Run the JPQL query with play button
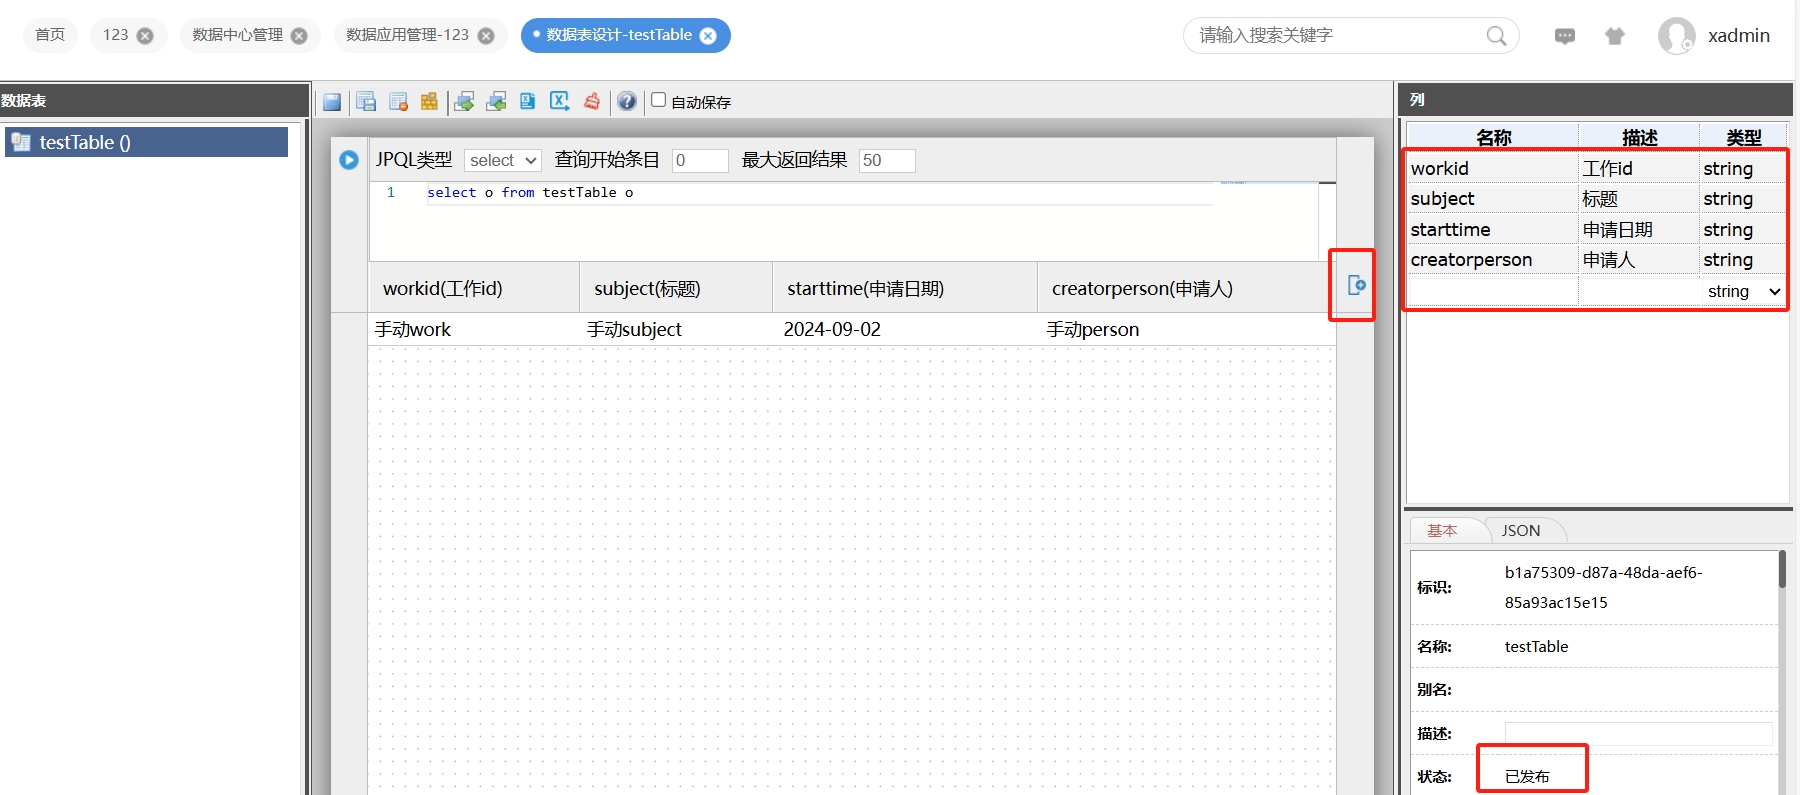Screen dimensions: 1800x795 tap(349, 160)
